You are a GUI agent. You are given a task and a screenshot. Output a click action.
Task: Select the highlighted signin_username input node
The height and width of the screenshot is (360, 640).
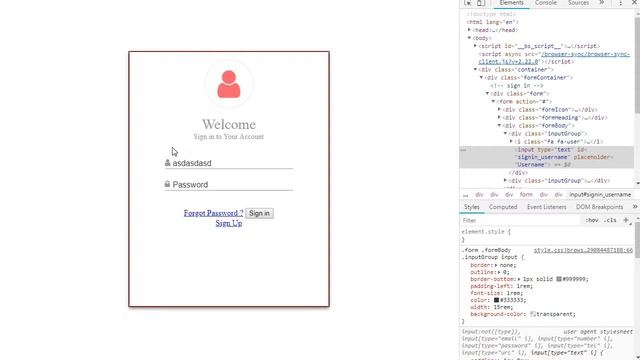[547, 157]
